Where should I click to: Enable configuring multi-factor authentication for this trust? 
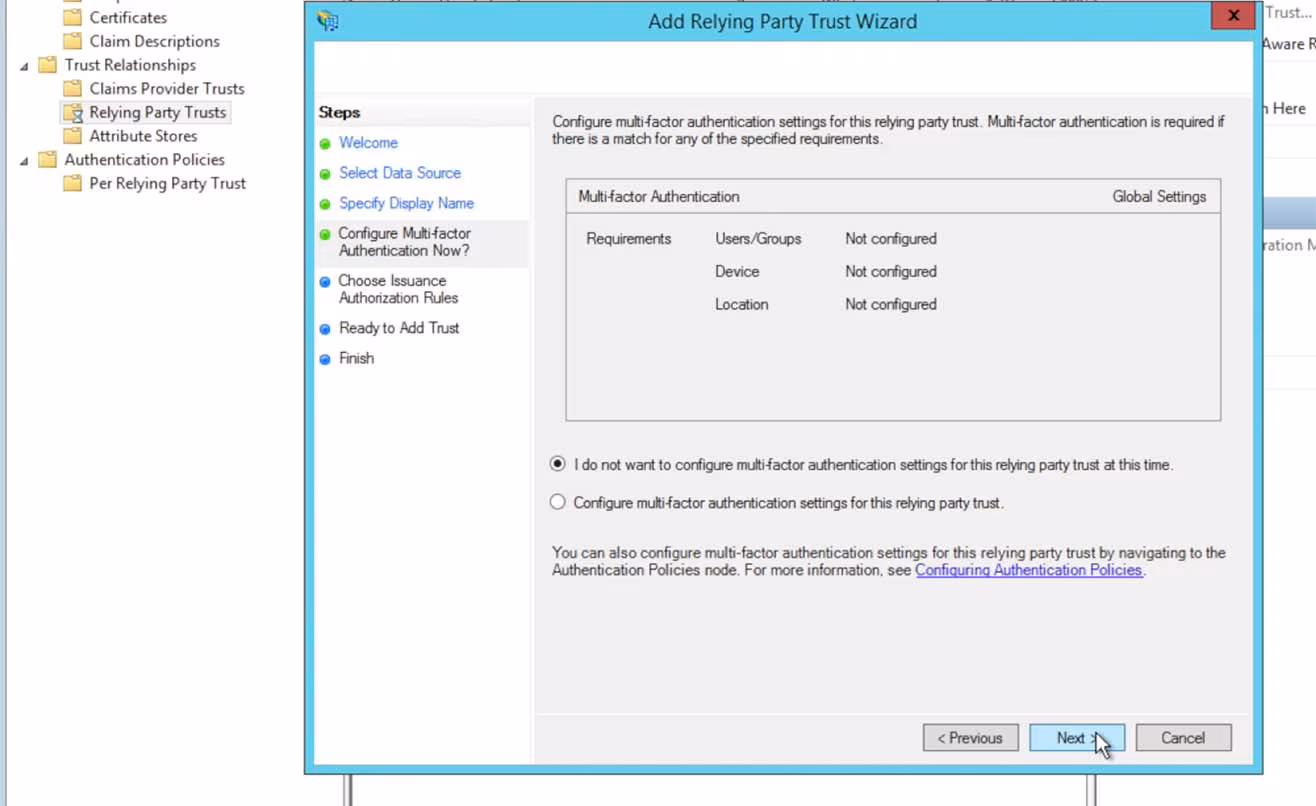(557, 501)
